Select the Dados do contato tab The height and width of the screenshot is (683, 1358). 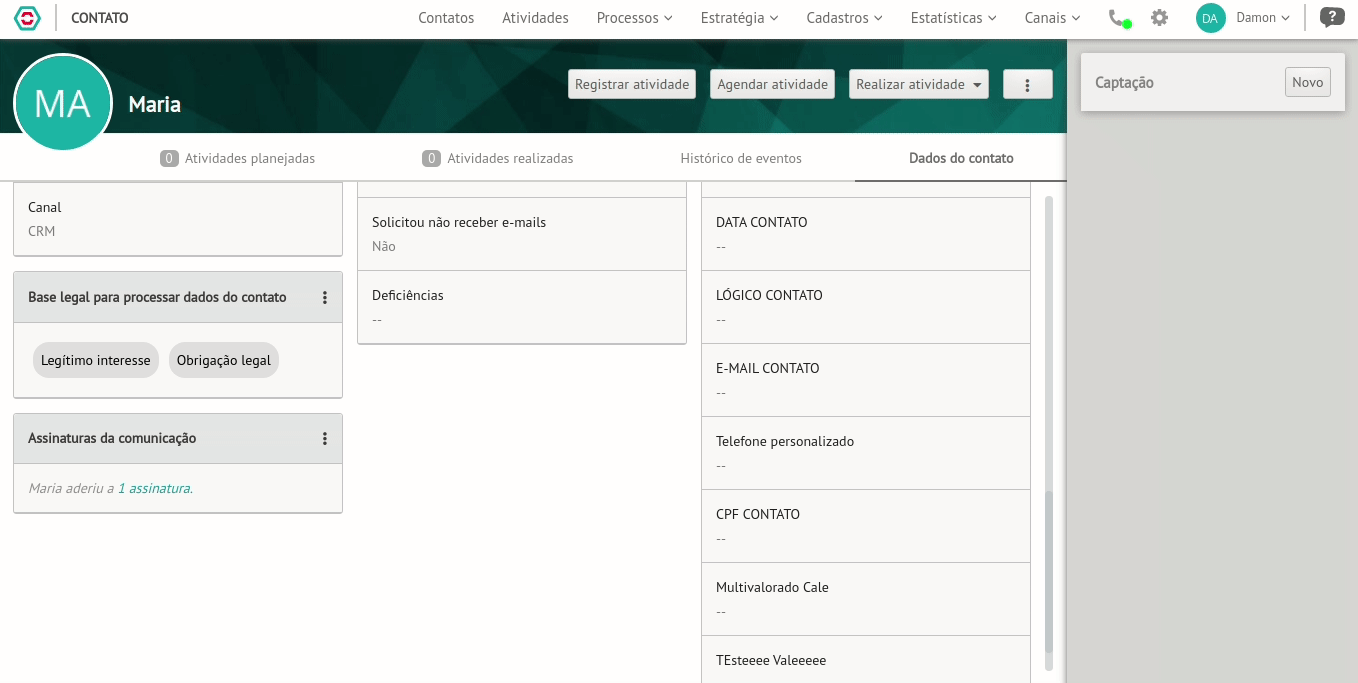(x=961, y=158)
